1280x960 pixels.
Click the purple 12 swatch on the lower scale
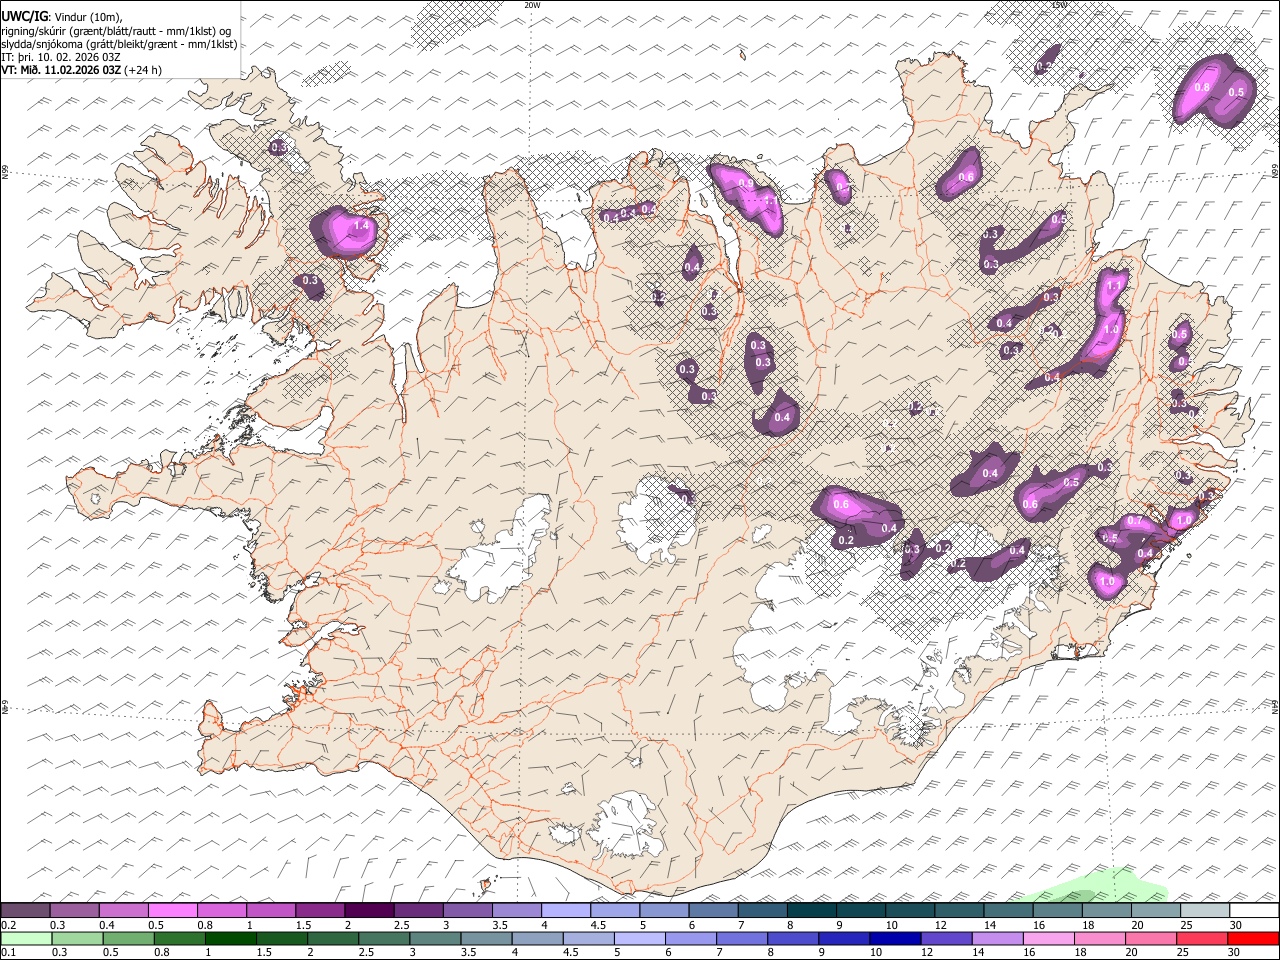click(946, 939)
